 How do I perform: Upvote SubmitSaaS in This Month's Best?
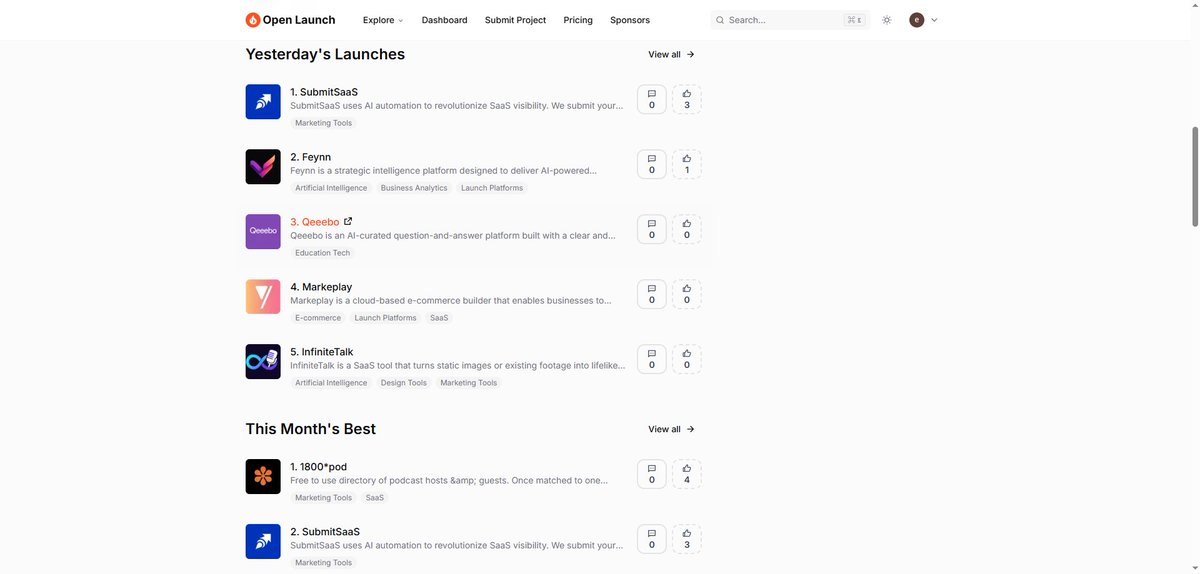point(687,539)
